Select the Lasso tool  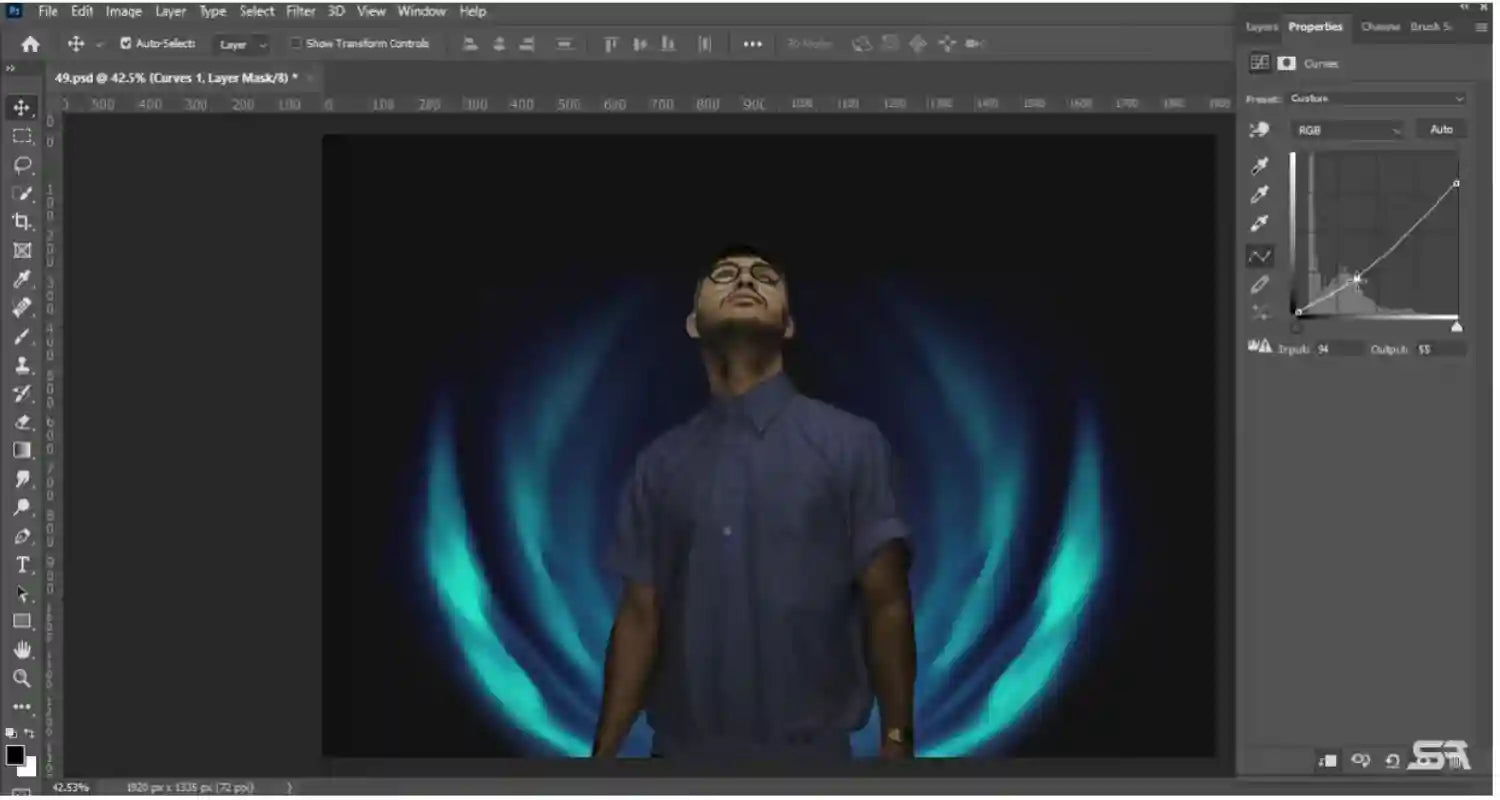click(x=22, y=165)
